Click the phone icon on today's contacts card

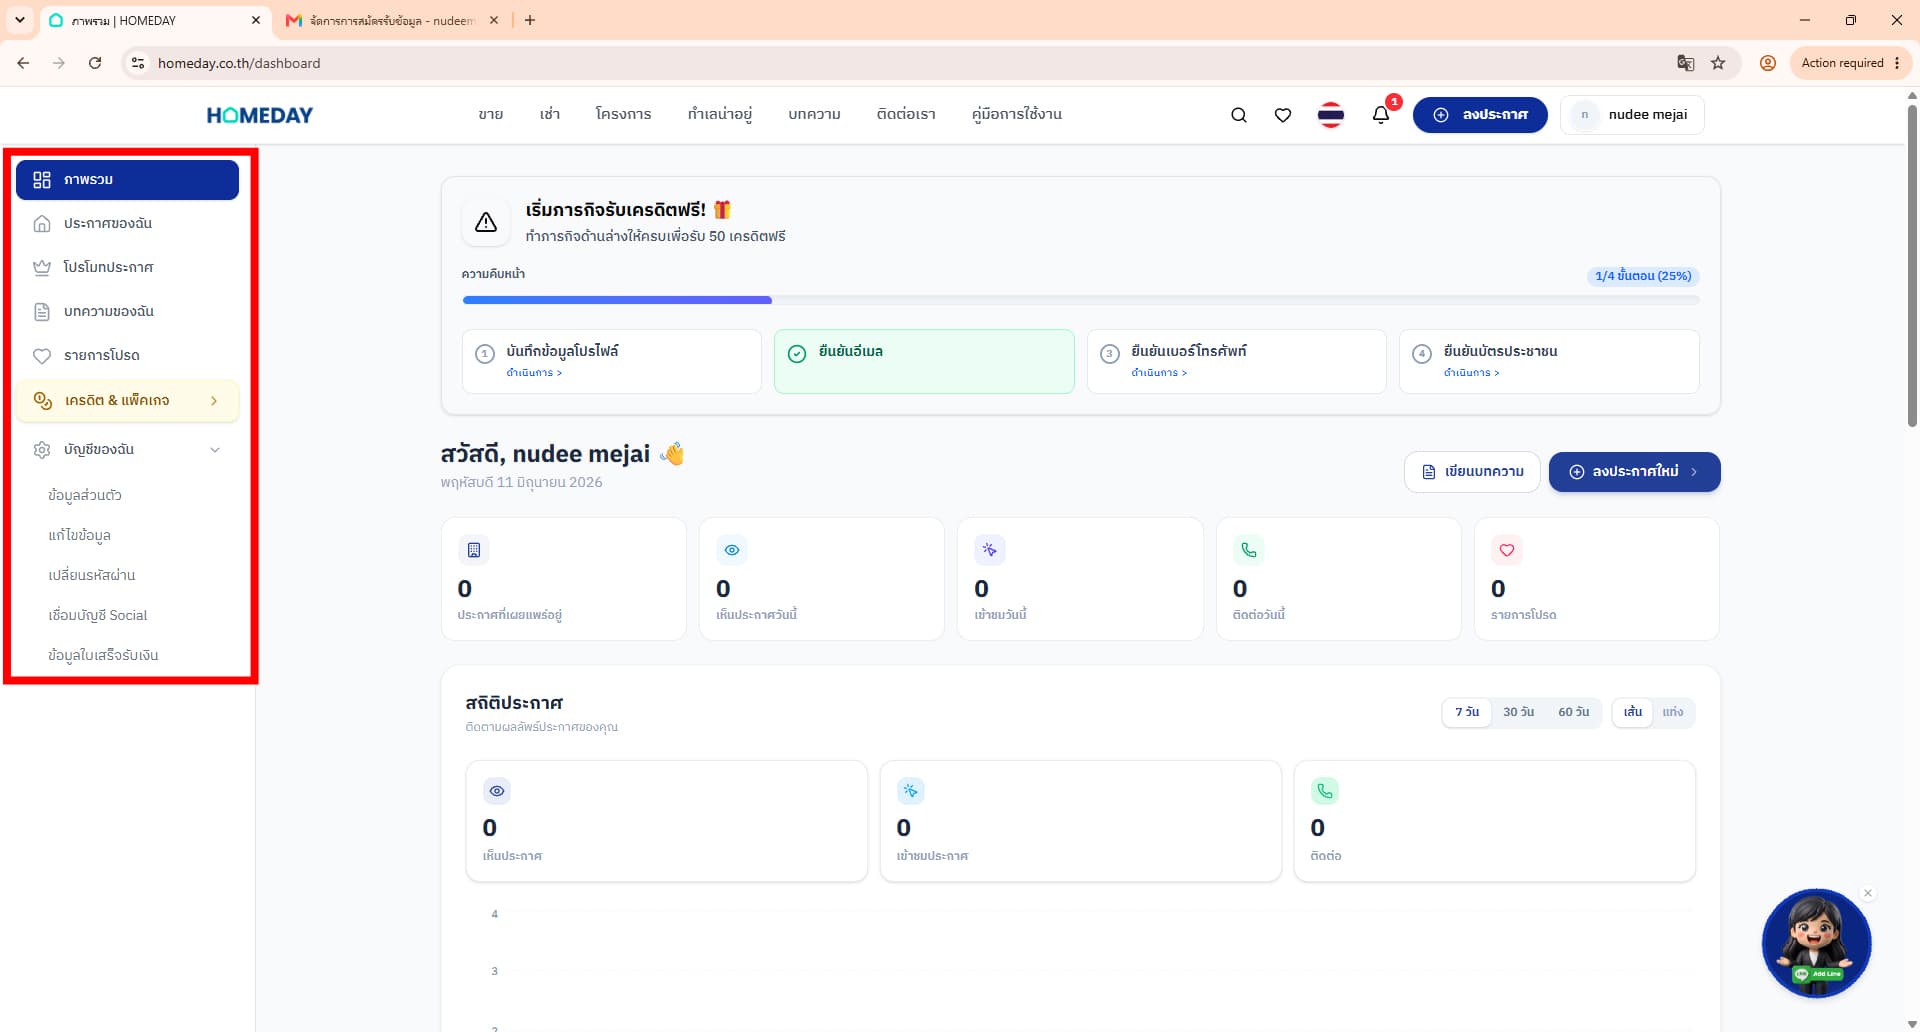pyautogui.click(x=1249, y=550)
